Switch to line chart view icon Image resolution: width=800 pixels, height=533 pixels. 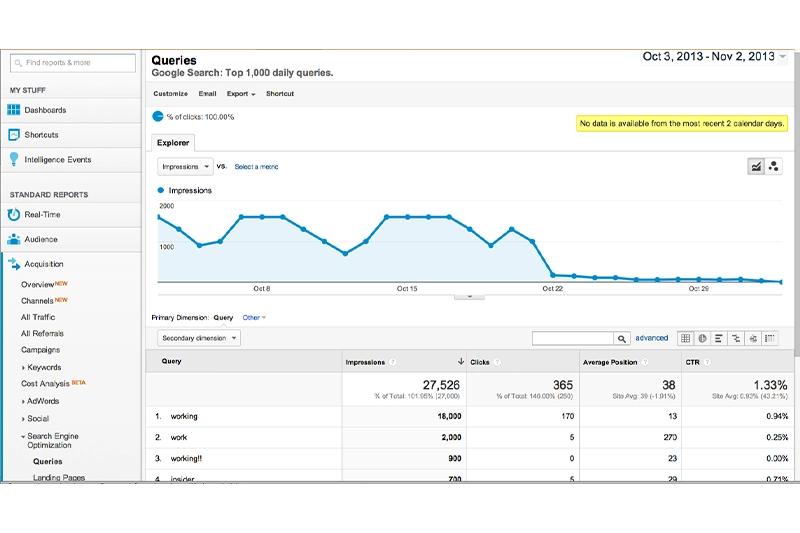click(756, 166)
